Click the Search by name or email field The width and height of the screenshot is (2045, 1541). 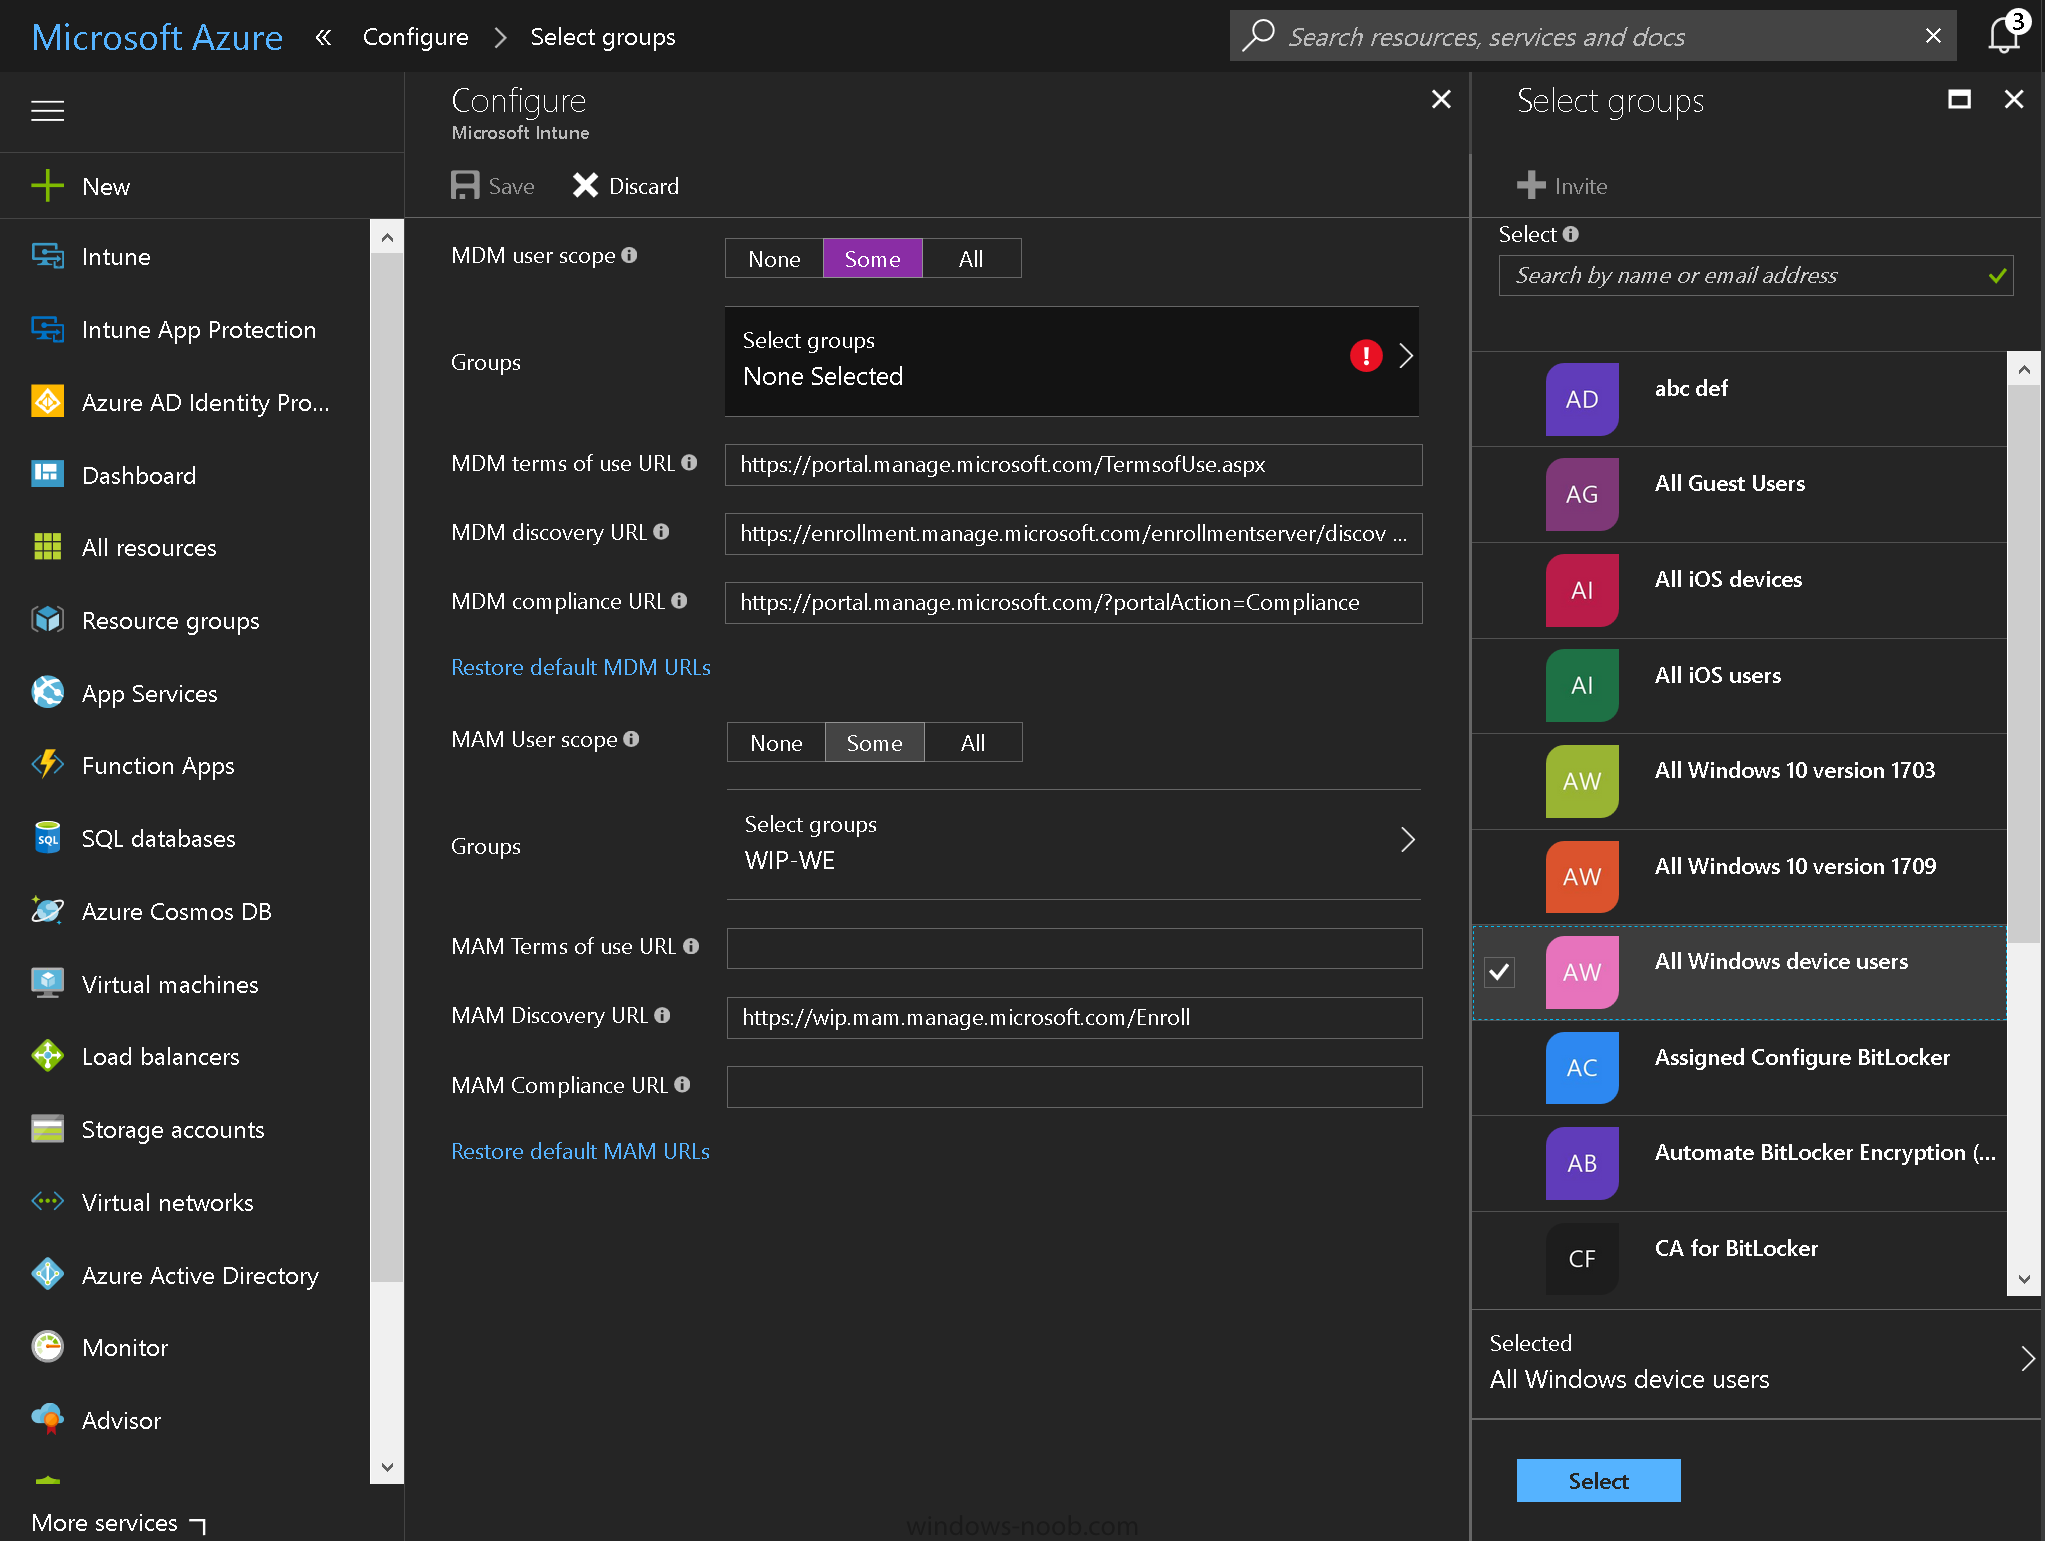(x=1755, y=276)
